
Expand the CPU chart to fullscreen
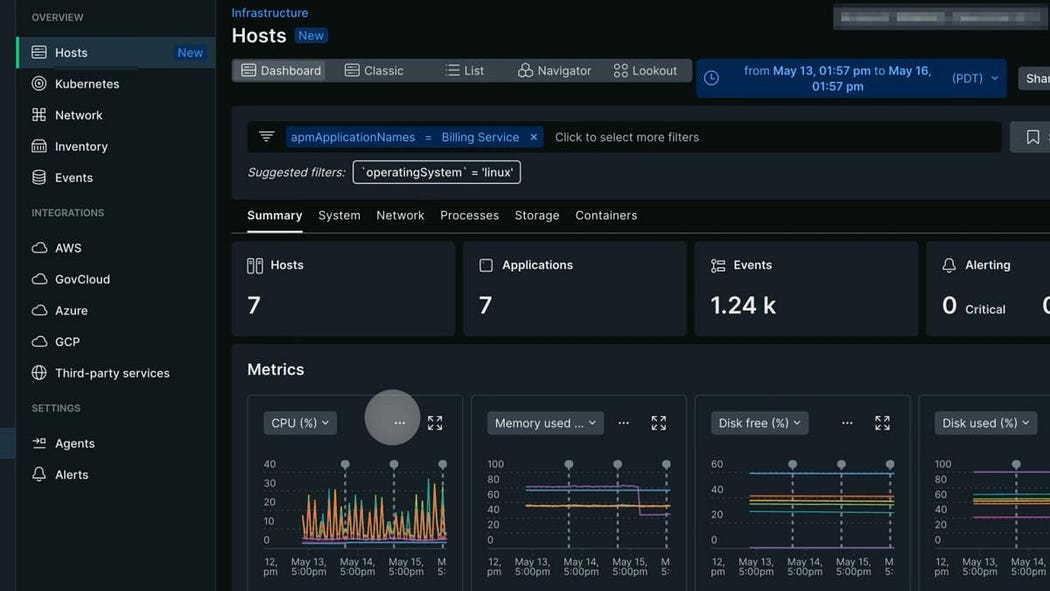(435, 423)
